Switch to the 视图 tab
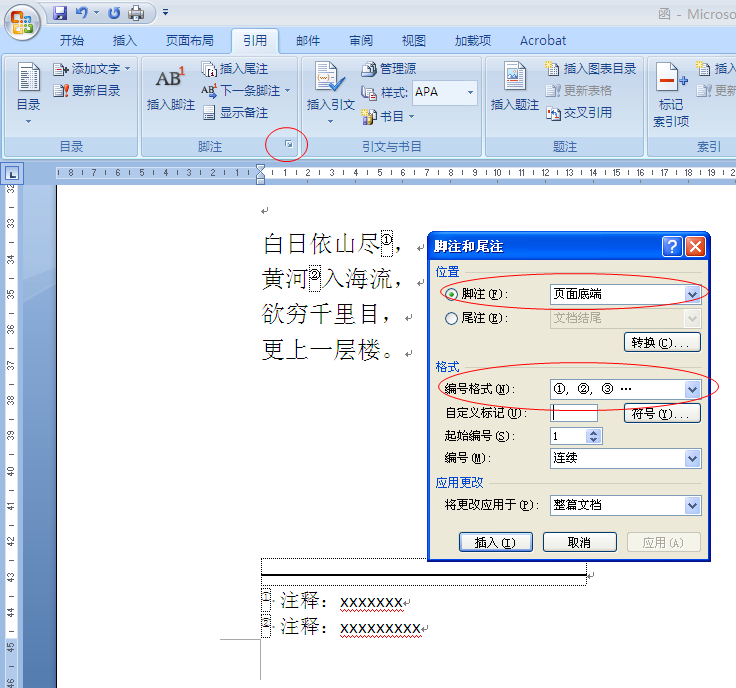This screenshot has height=688, width=736. tap(414, 41)
